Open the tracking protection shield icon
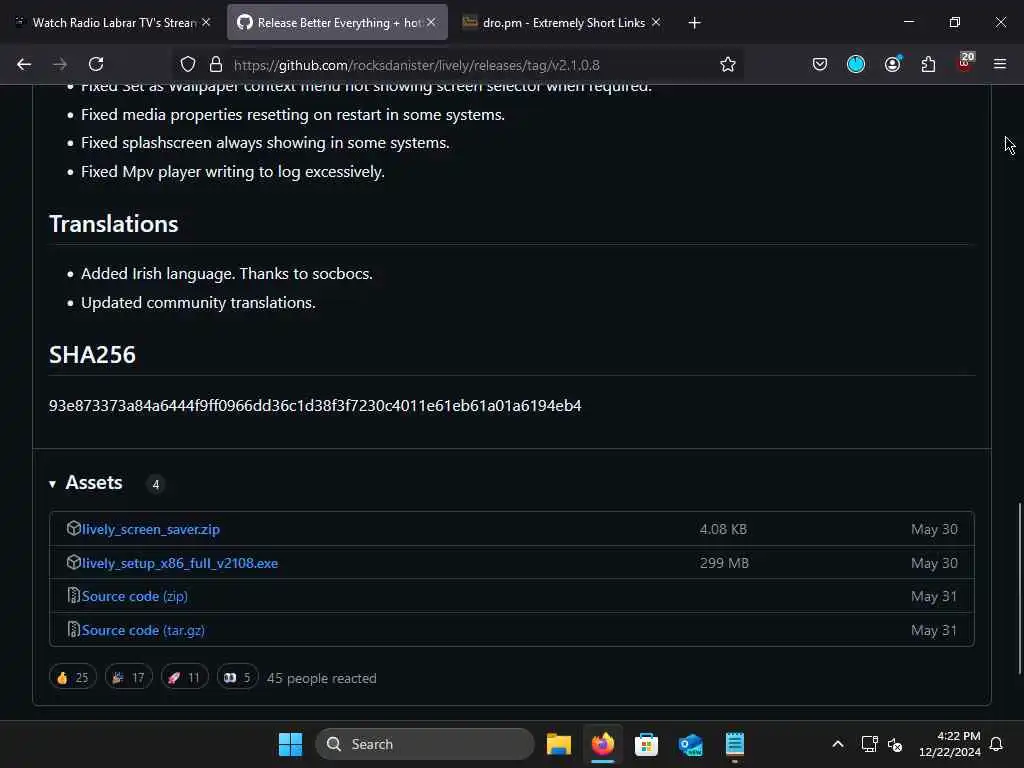 188,64
